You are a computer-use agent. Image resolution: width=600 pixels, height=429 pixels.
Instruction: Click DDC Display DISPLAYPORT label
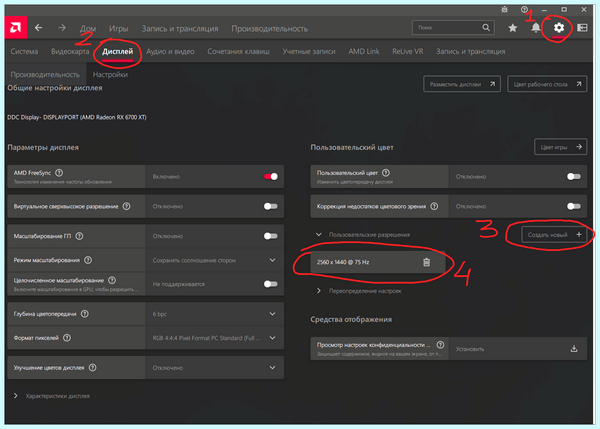(77, 117)
